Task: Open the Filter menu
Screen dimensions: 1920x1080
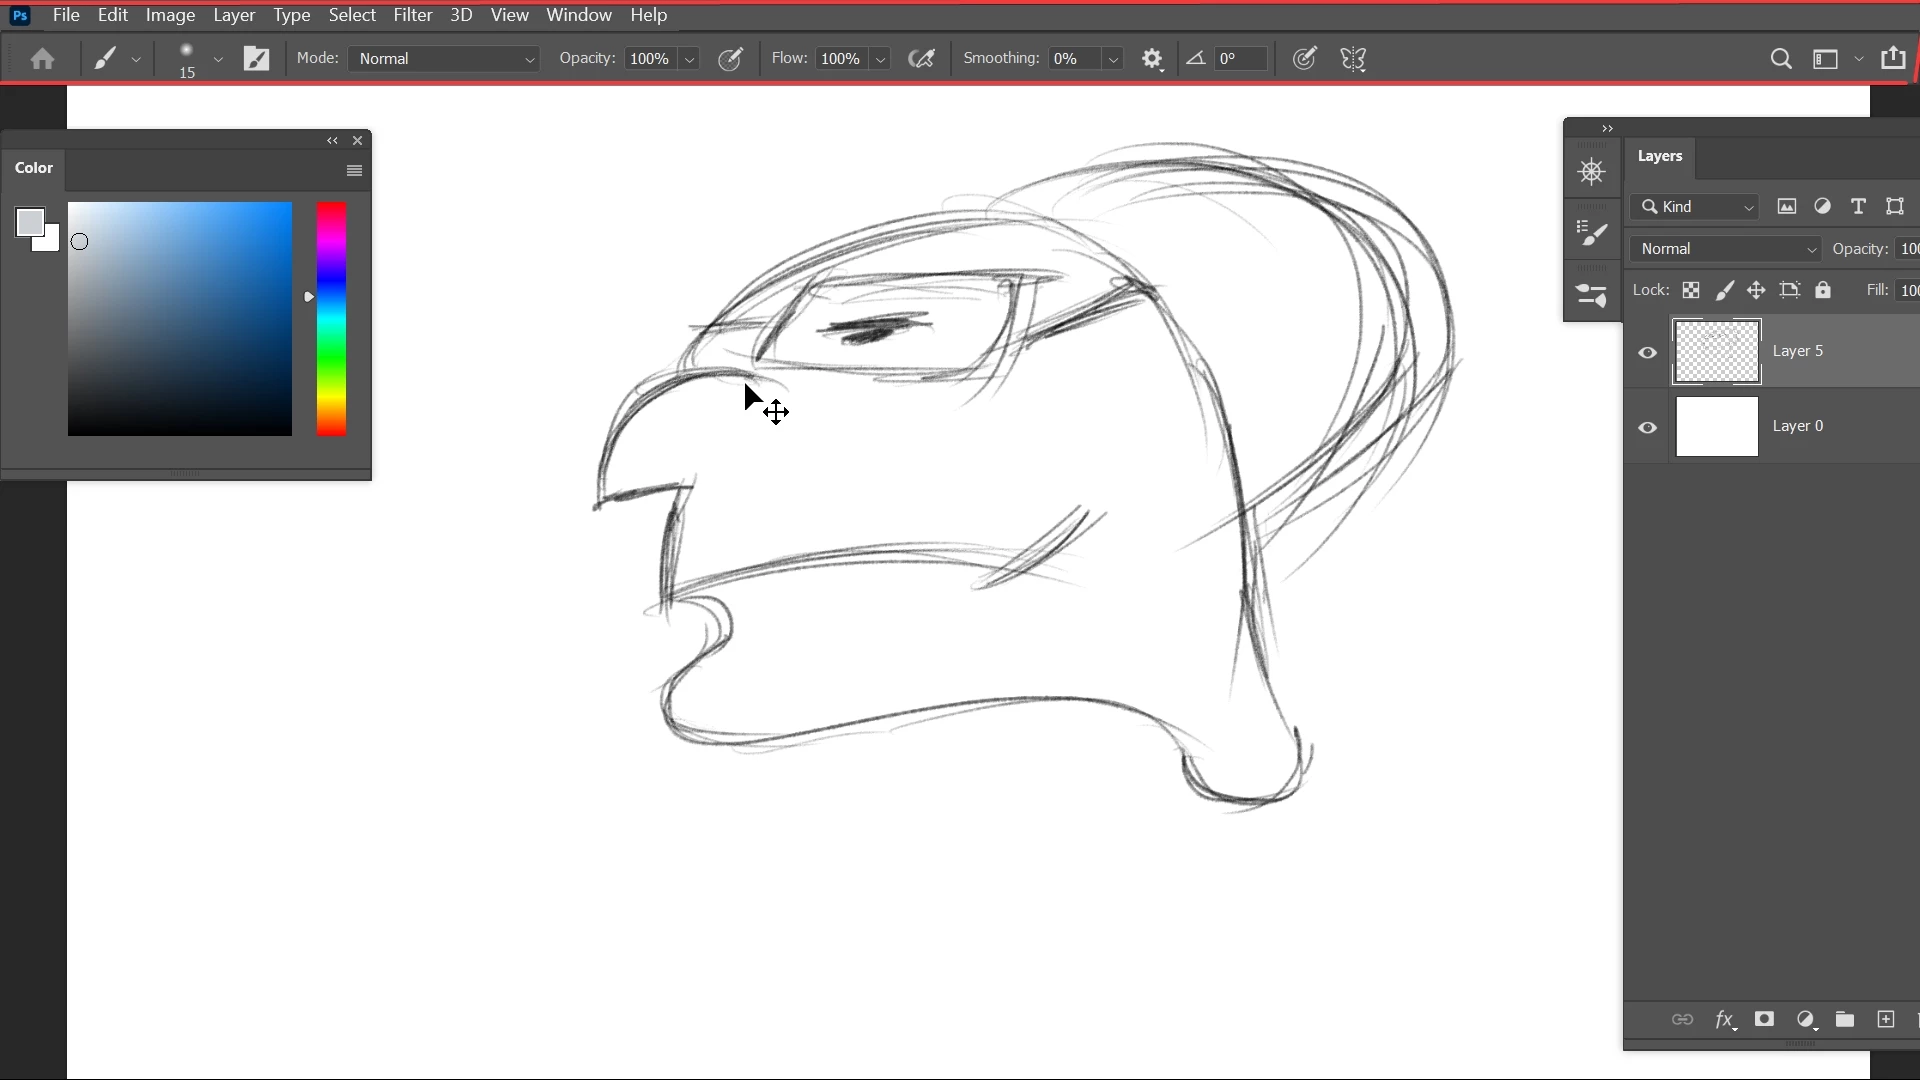Action: tap(412, 15)
